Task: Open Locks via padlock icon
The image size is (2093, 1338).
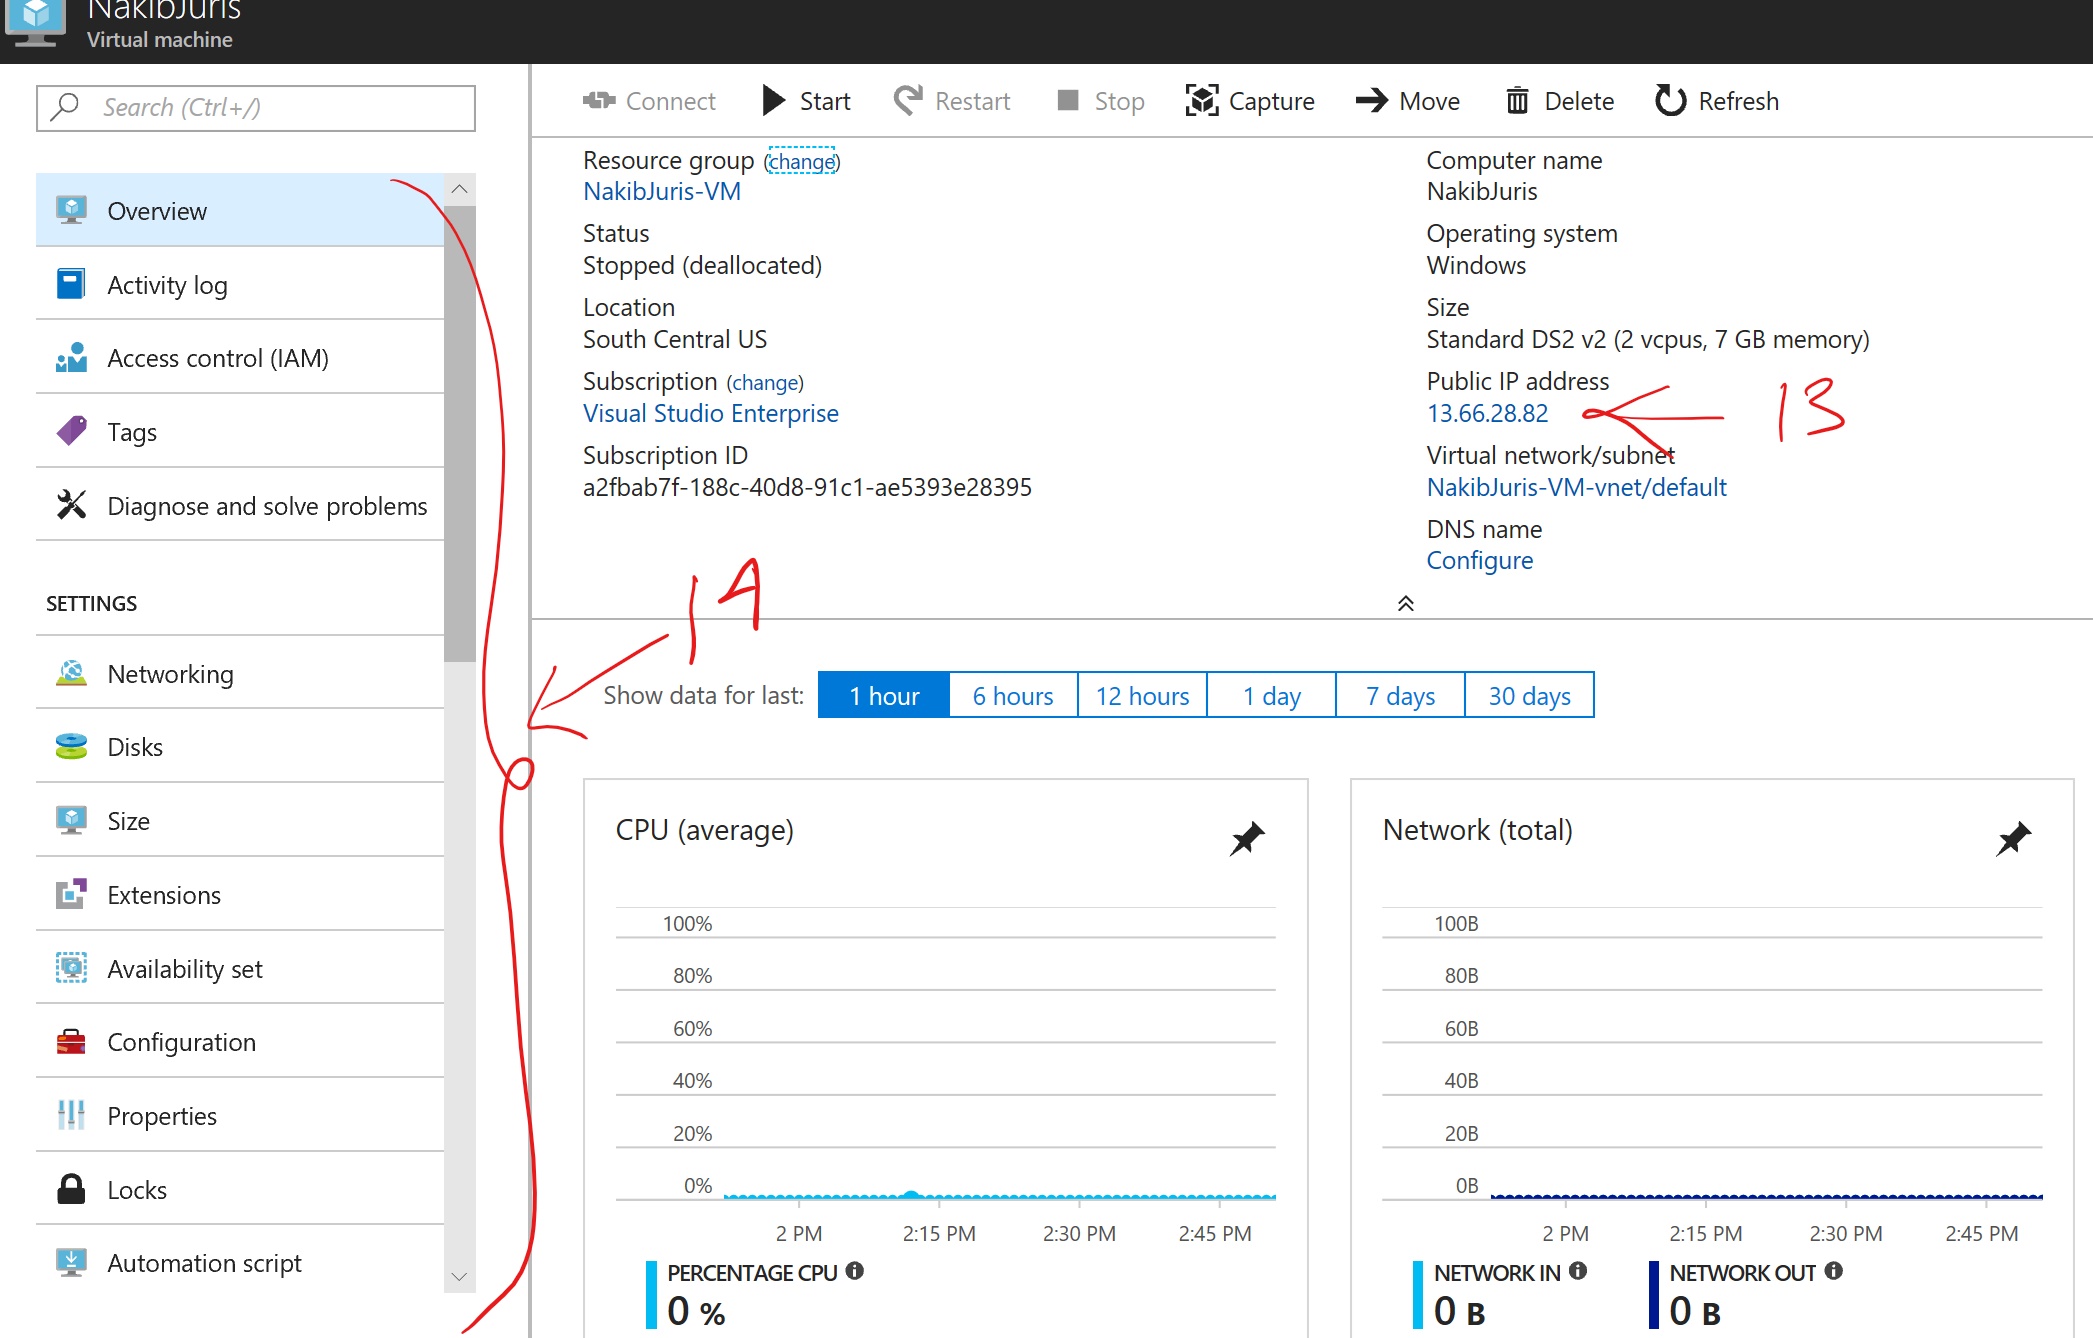Action: coord(71,1189)
